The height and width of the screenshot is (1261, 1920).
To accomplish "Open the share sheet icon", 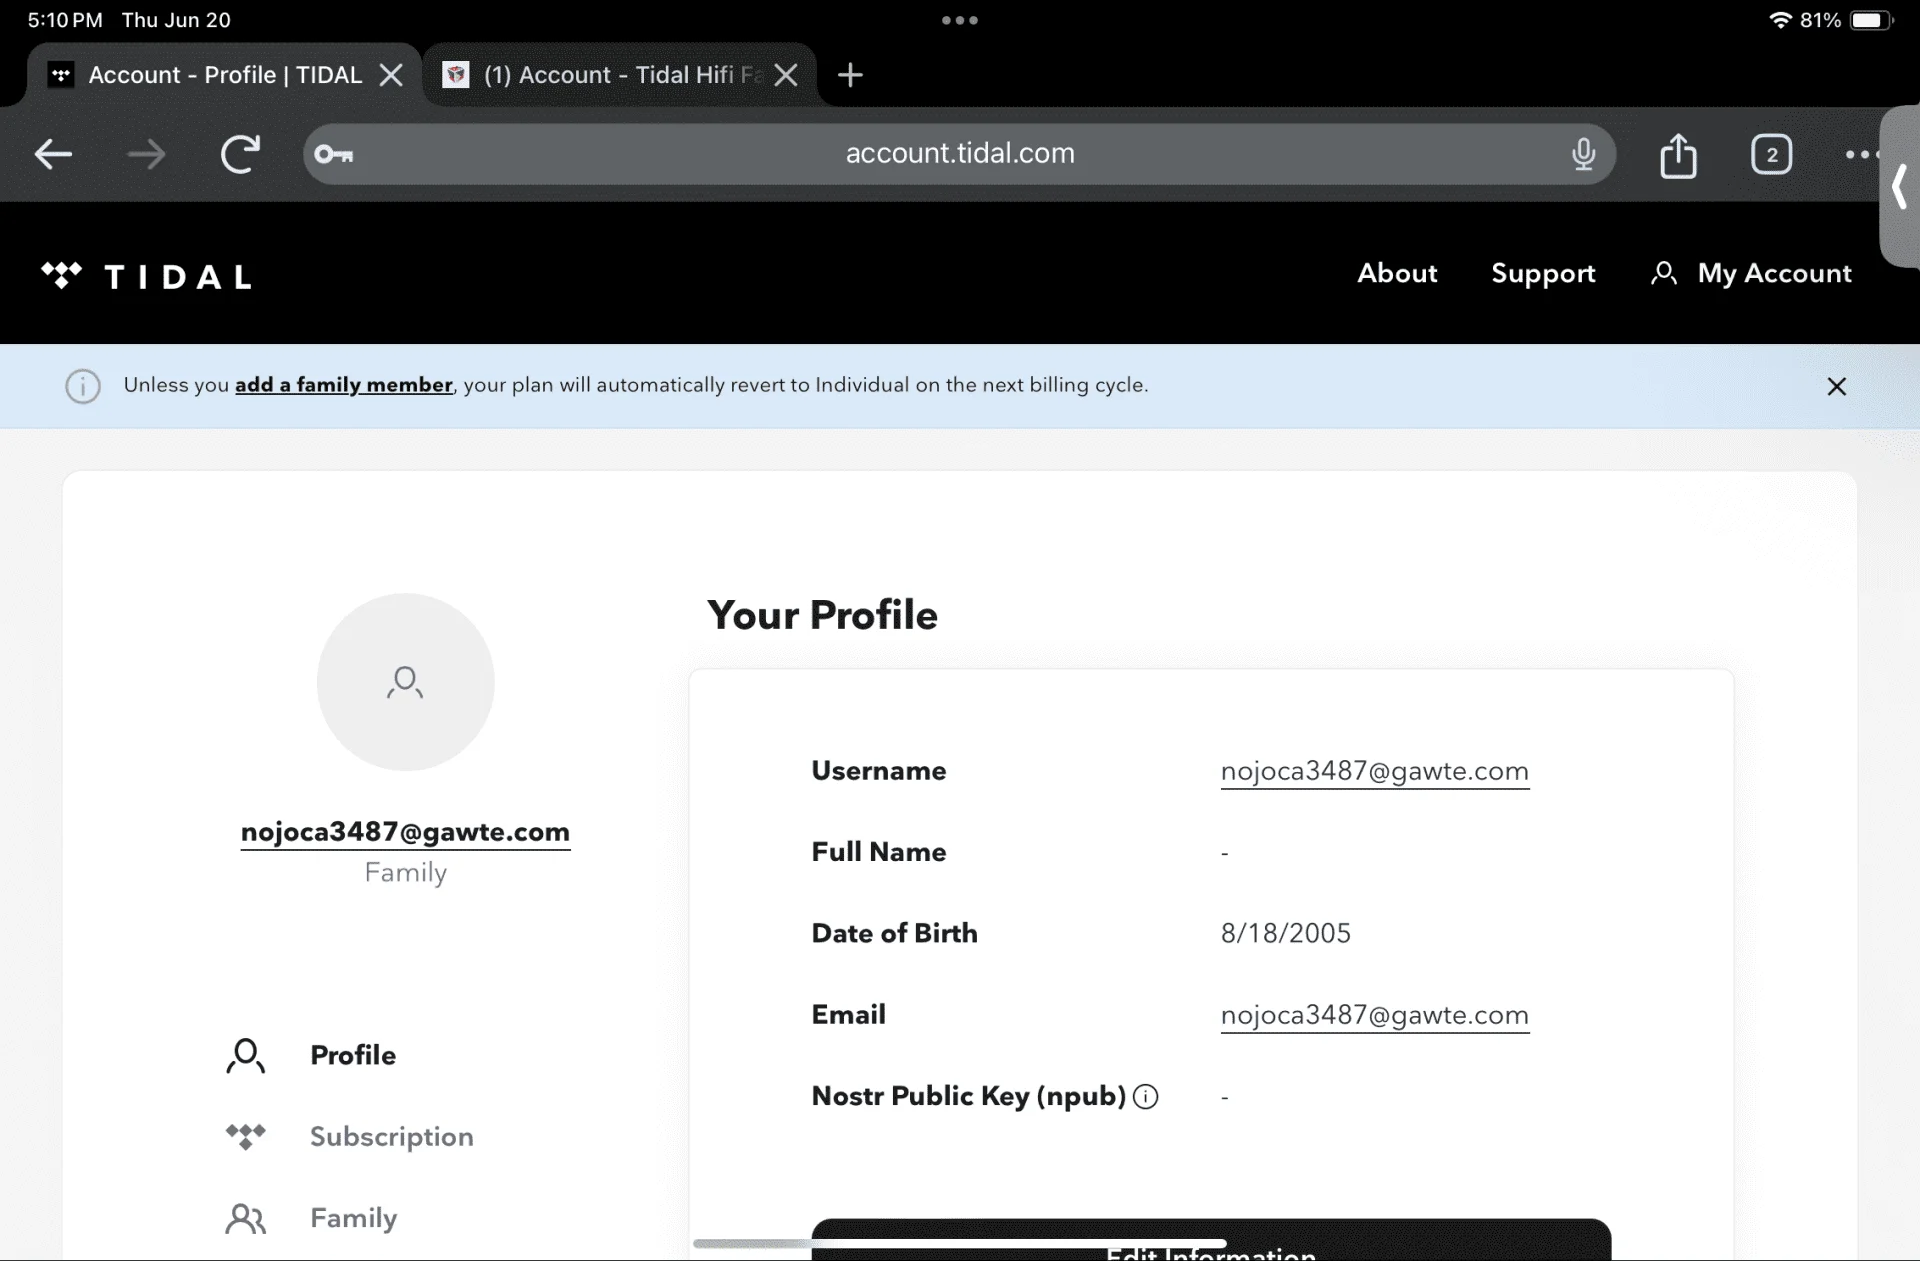I will click(1678, 154).
